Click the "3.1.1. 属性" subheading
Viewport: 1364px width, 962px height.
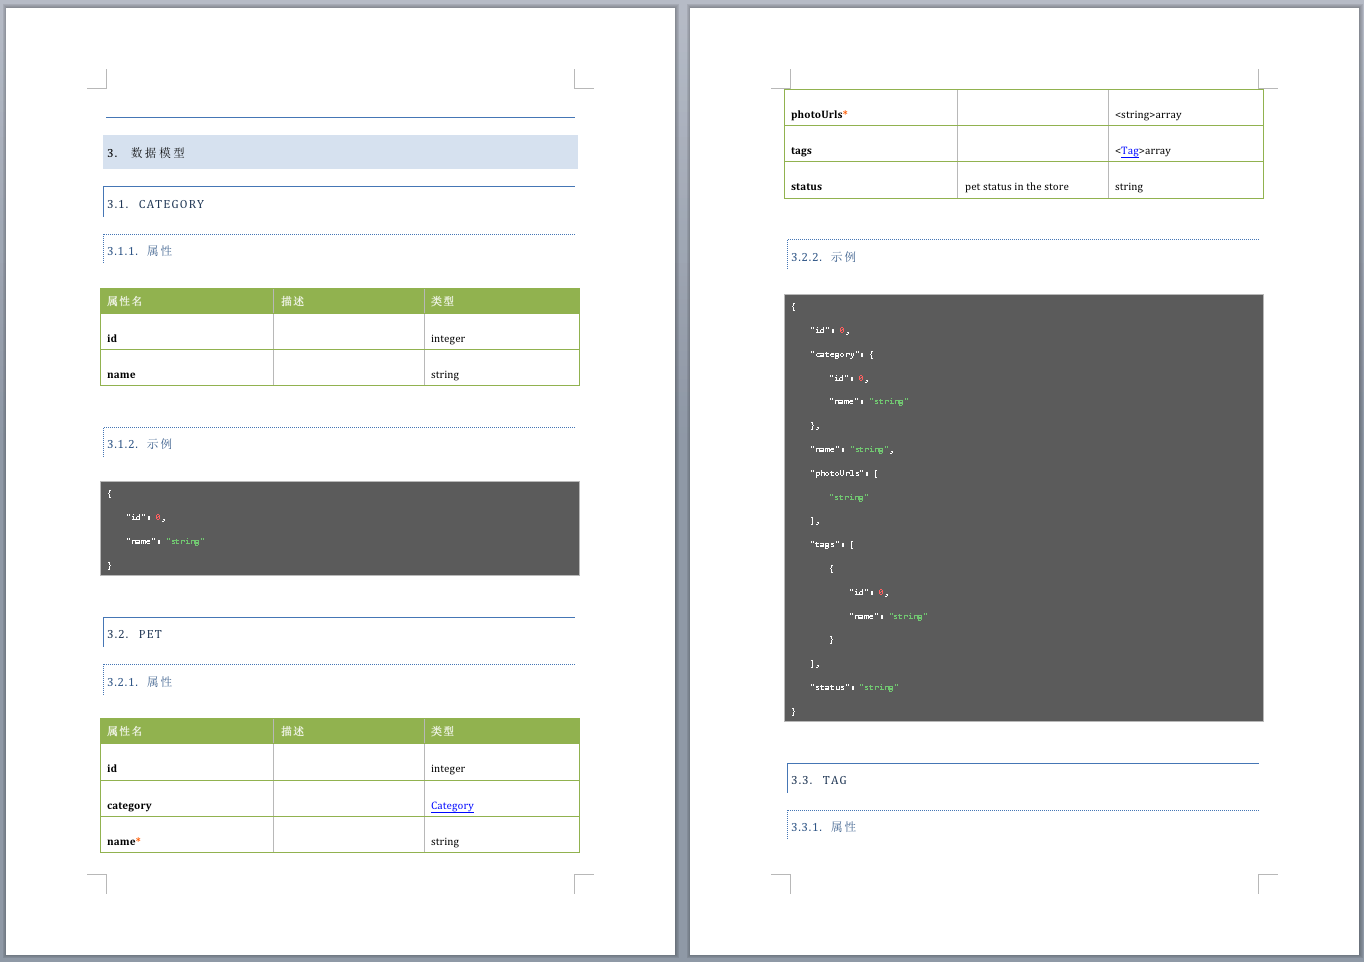tap(140, 251)
